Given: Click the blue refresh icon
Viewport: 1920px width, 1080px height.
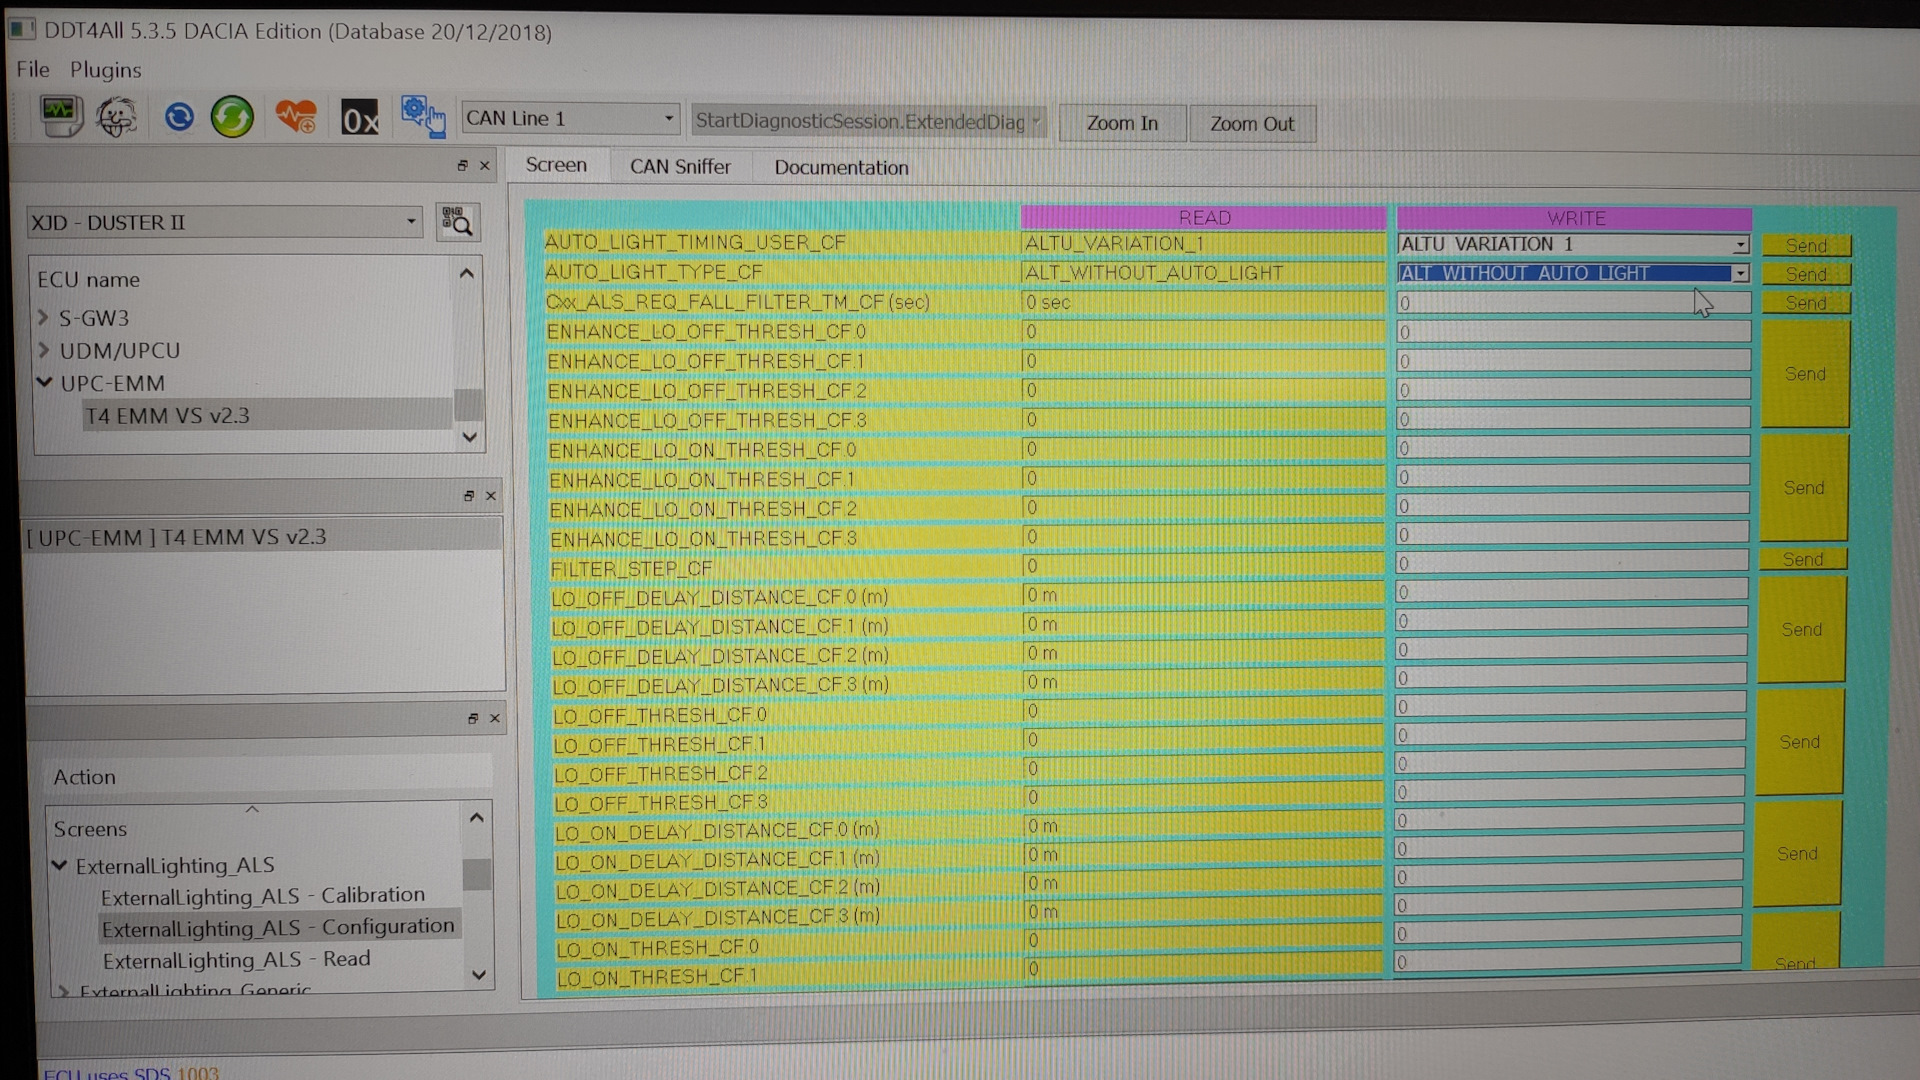Looking at the screenshot, I should [179, 118].
